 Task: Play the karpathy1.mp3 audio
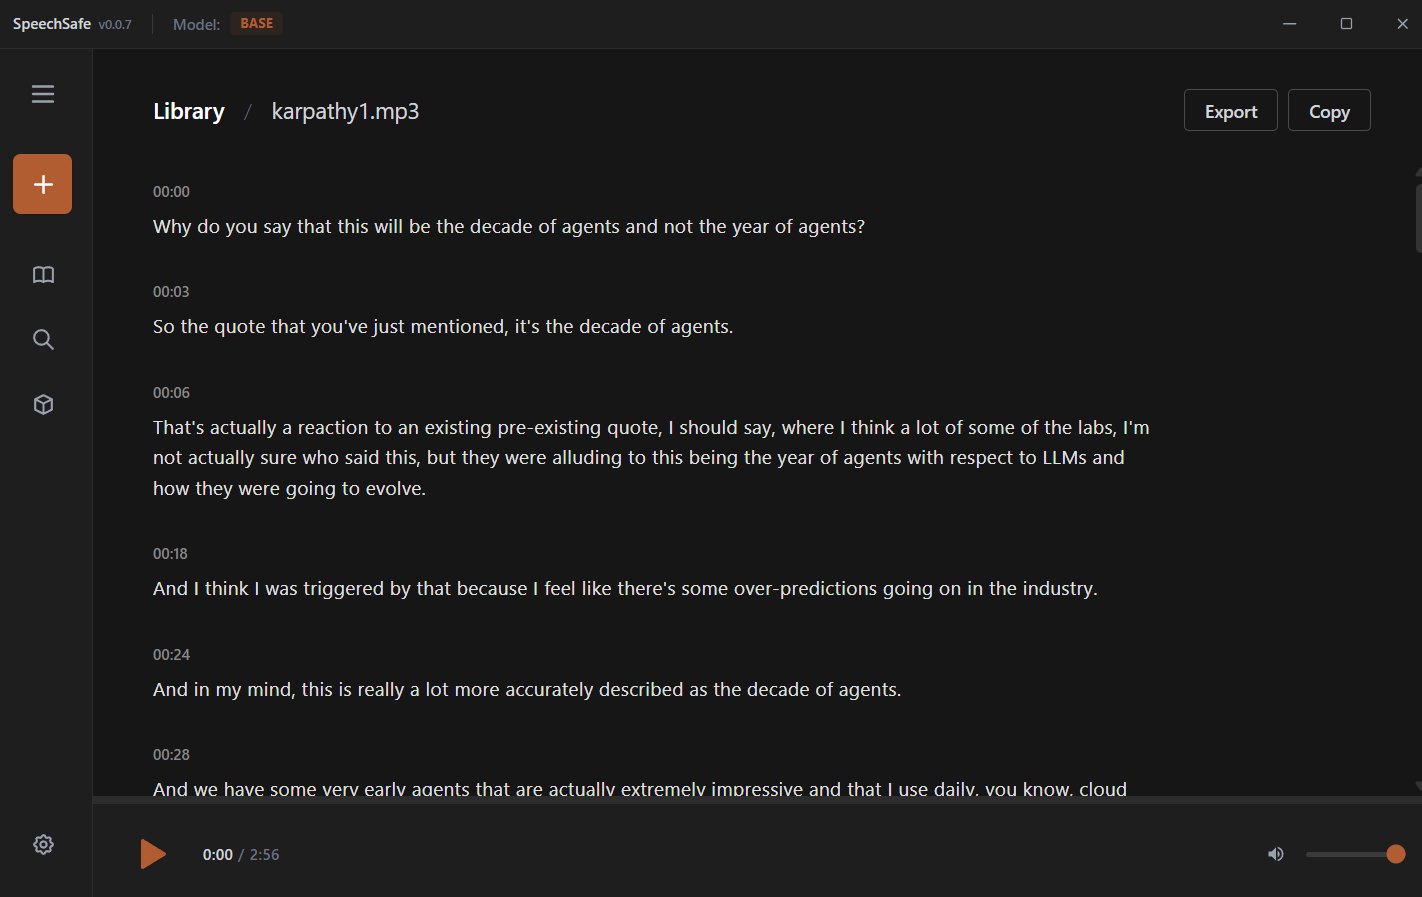coord(153,854)
